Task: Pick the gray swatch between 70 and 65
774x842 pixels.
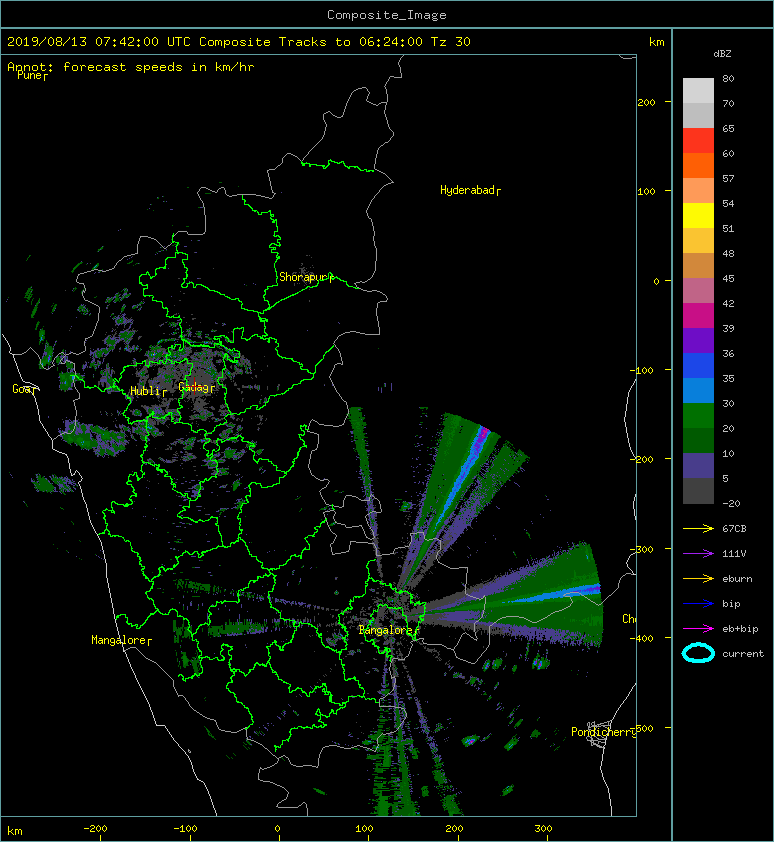Action: (698, 116)
